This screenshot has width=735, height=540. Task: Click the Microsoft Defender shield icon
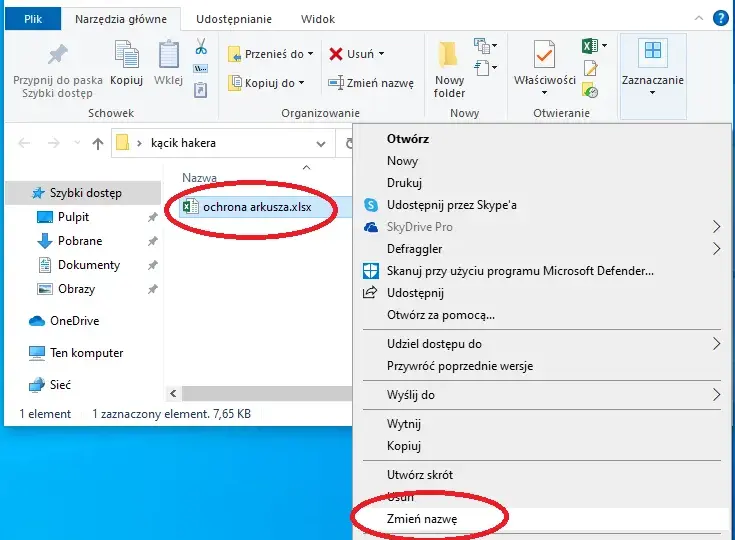(x=371, y=271)
